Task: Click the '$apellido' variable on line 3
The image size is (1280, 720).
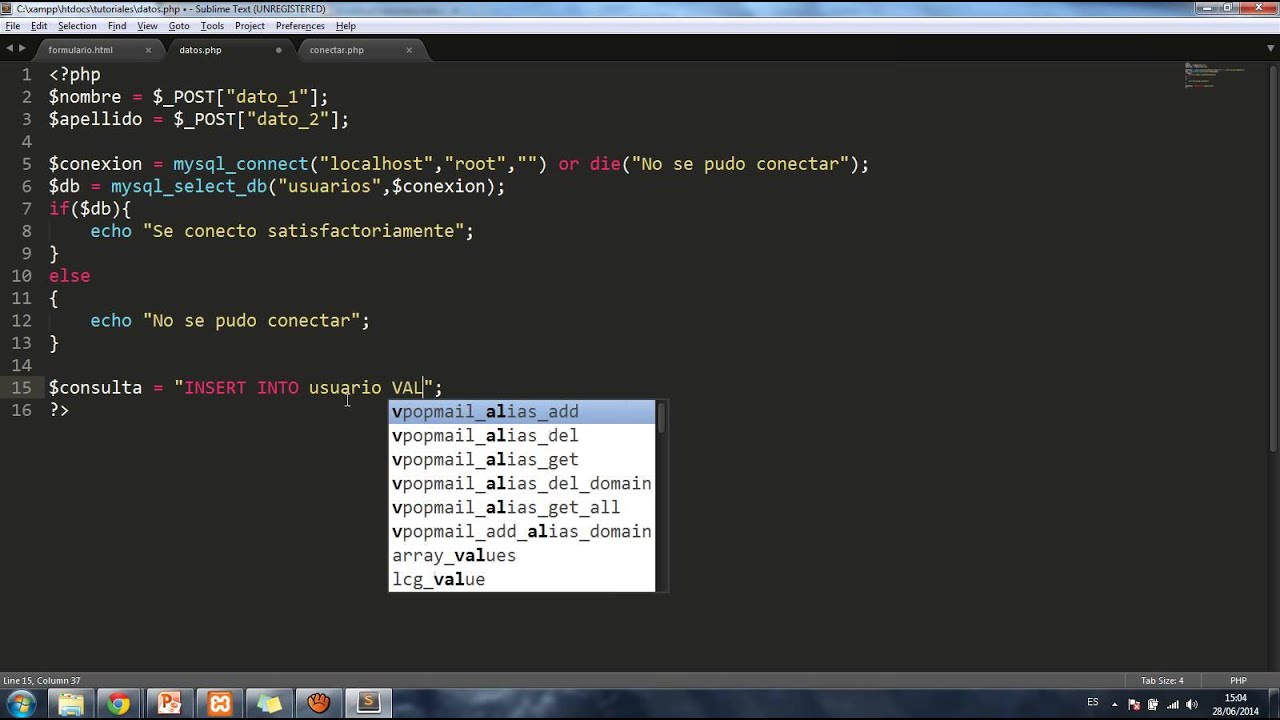Action: pyautogui.click(x=95, y=119)
